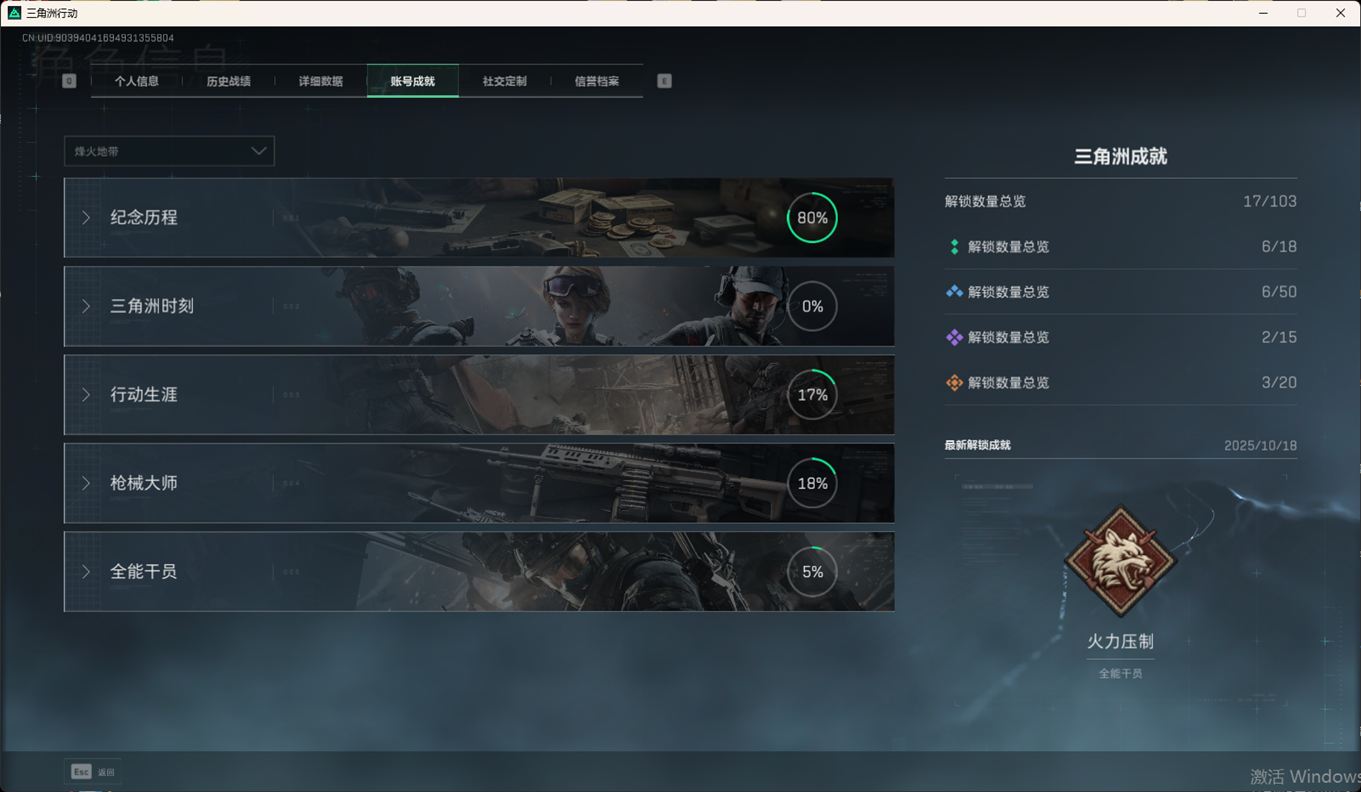
Task: Go to the 详细数据 tab
Action: pyautogui.click(x=320, y=81)
